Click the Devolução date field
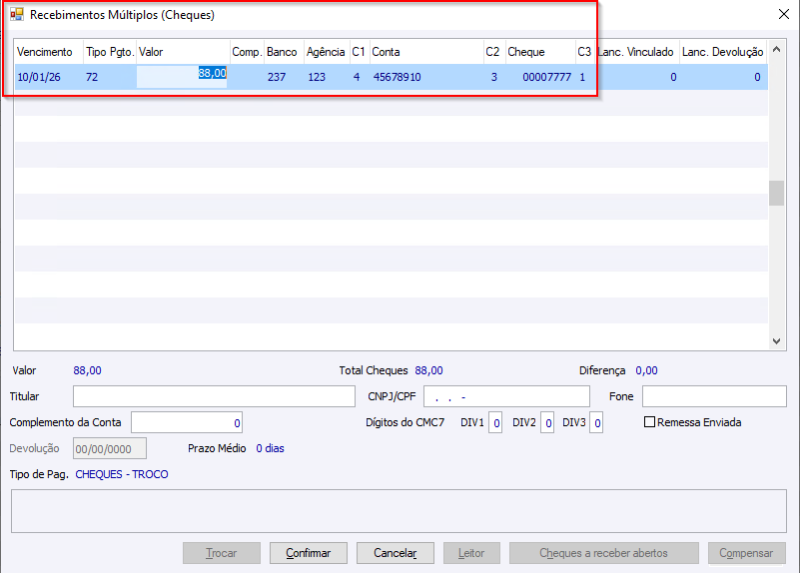This screenshot has height=573, width=800. [x=110, y=449]
